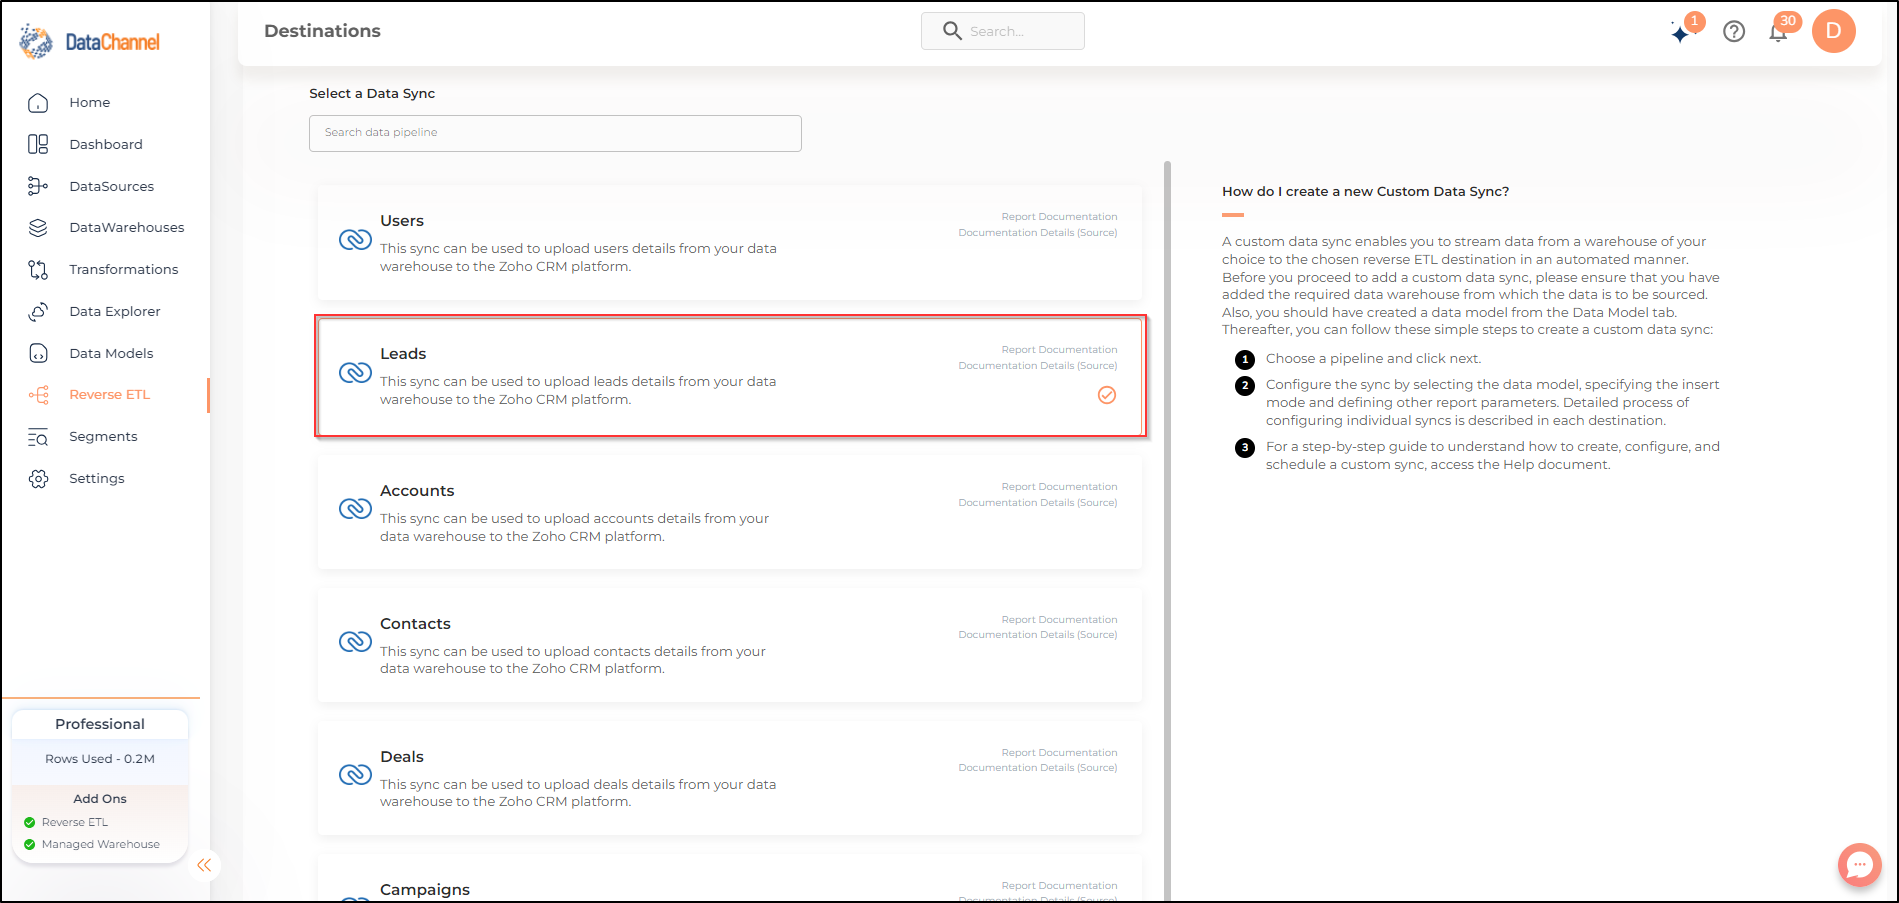Click the DataSources sidebar icon

pyautogui.click(x=38, y=186)
